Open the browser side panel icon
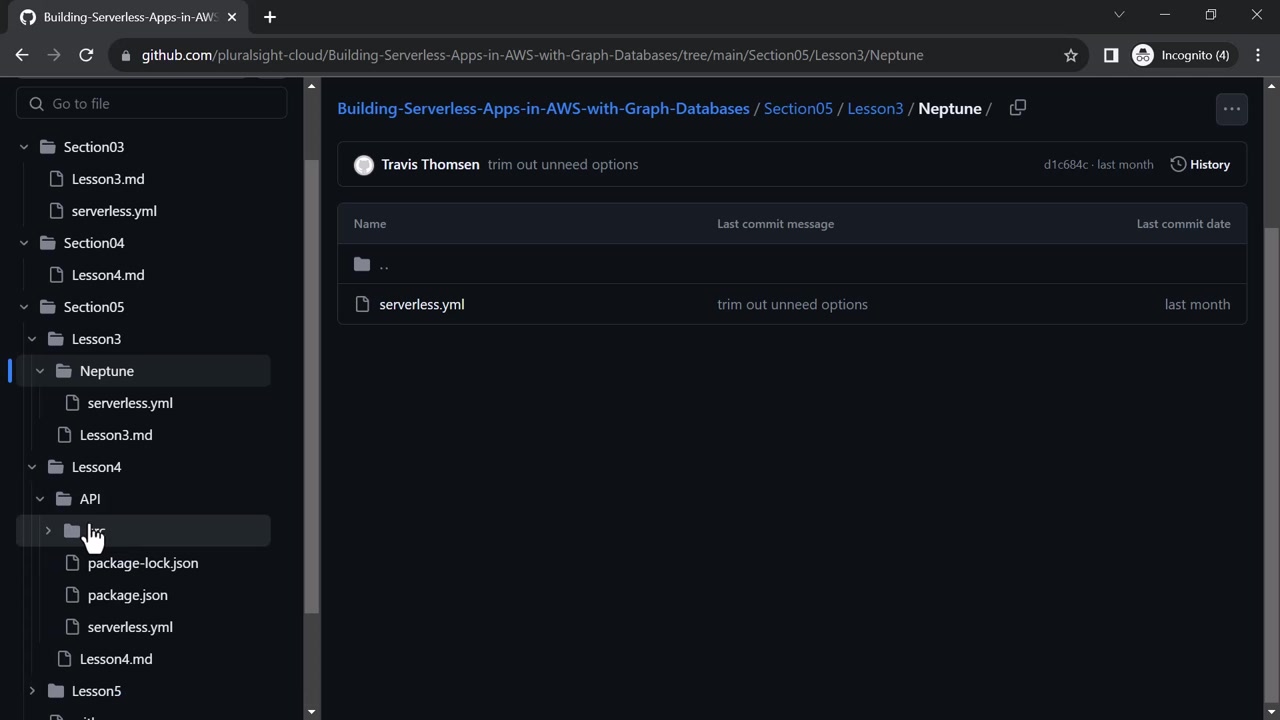The image size is (1280, 720). pyautogui.click(x=1110, y=55)
